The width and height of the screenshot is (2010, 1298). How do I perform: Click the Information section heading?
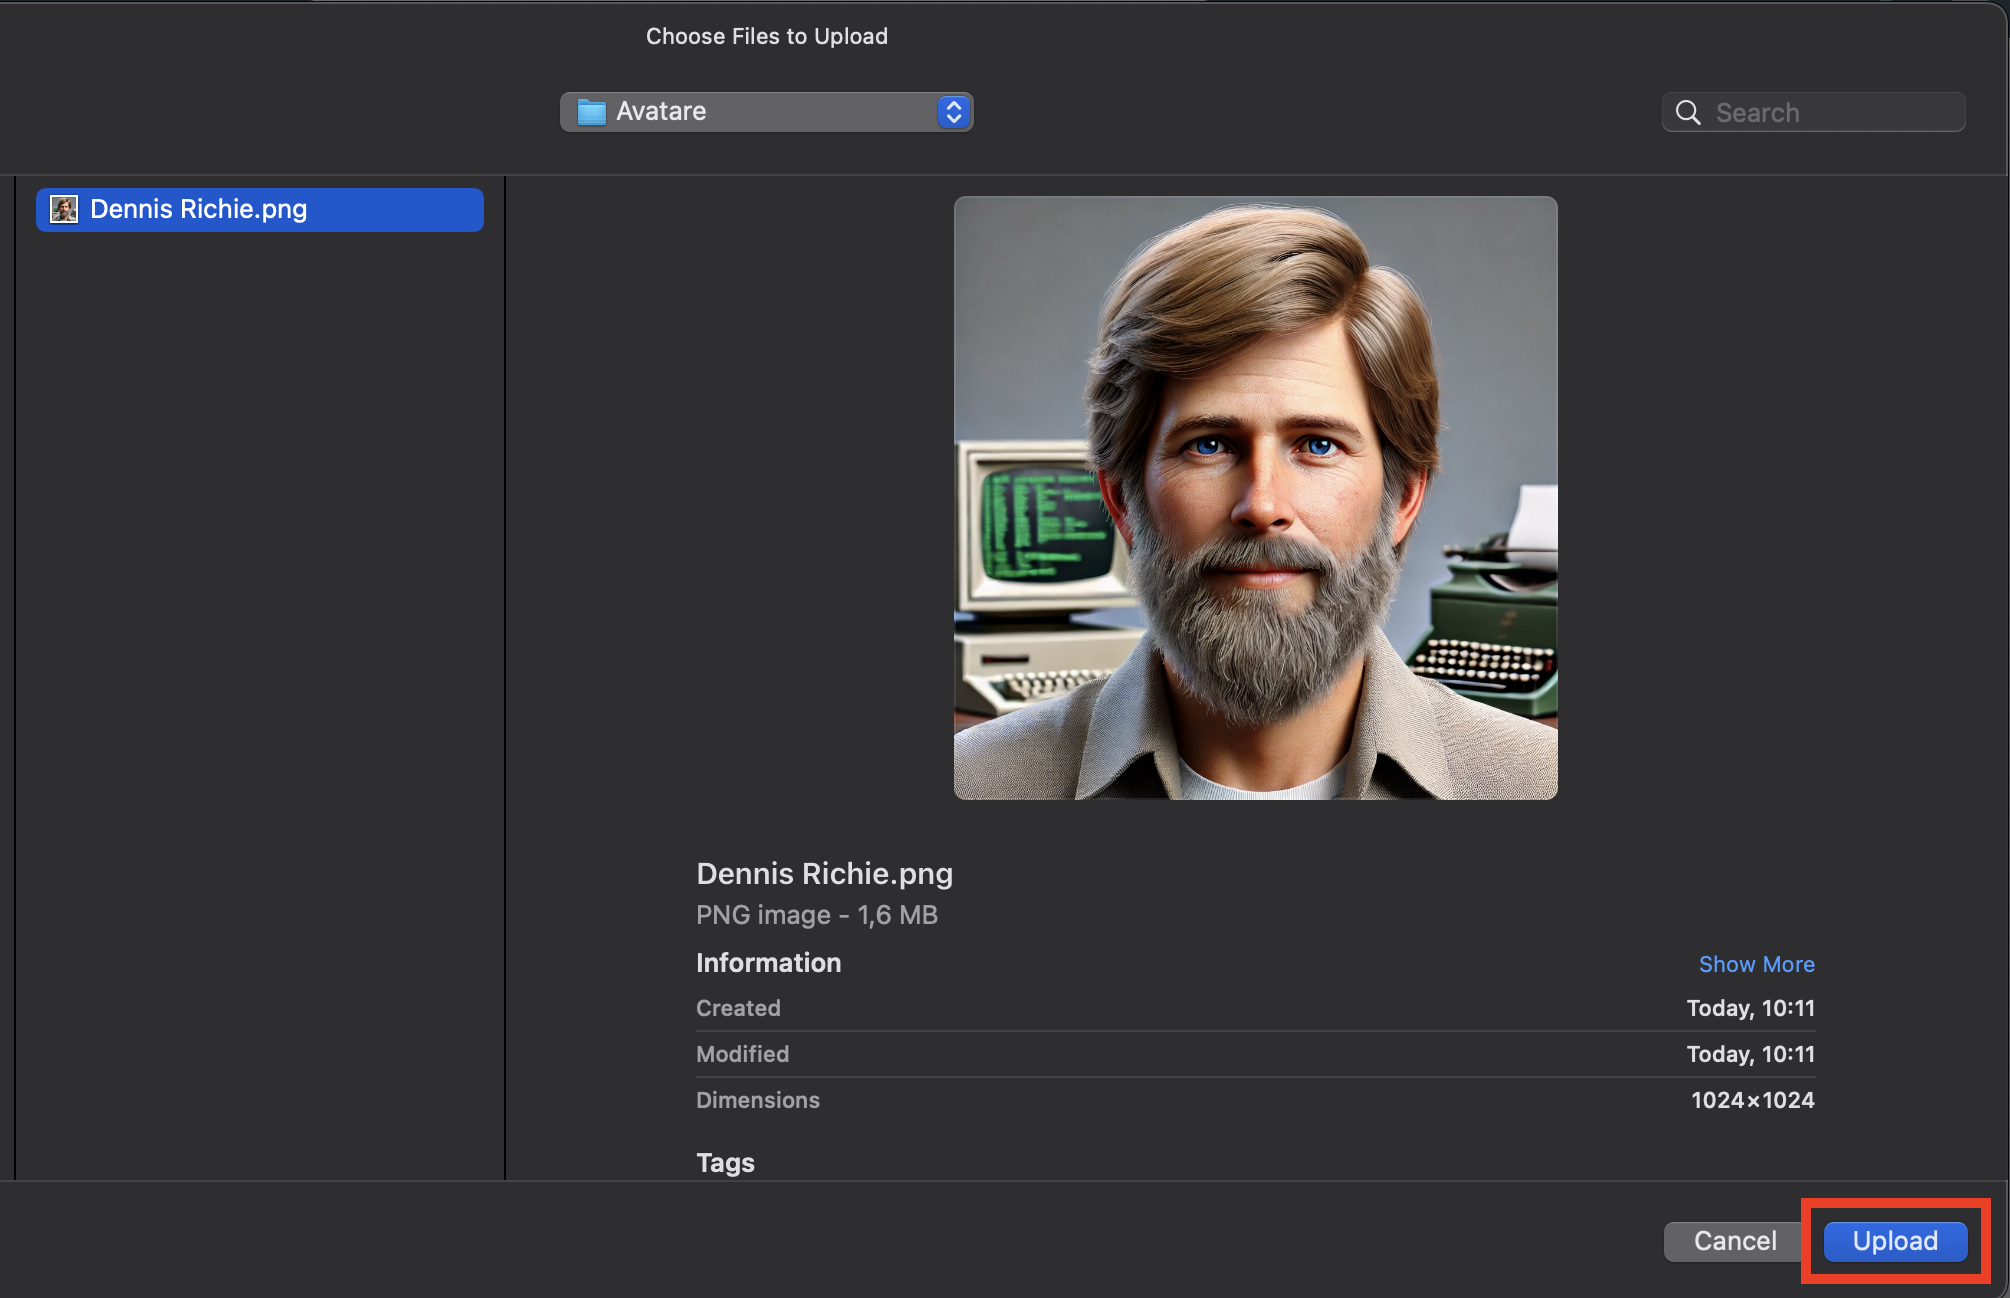(768, 963)
